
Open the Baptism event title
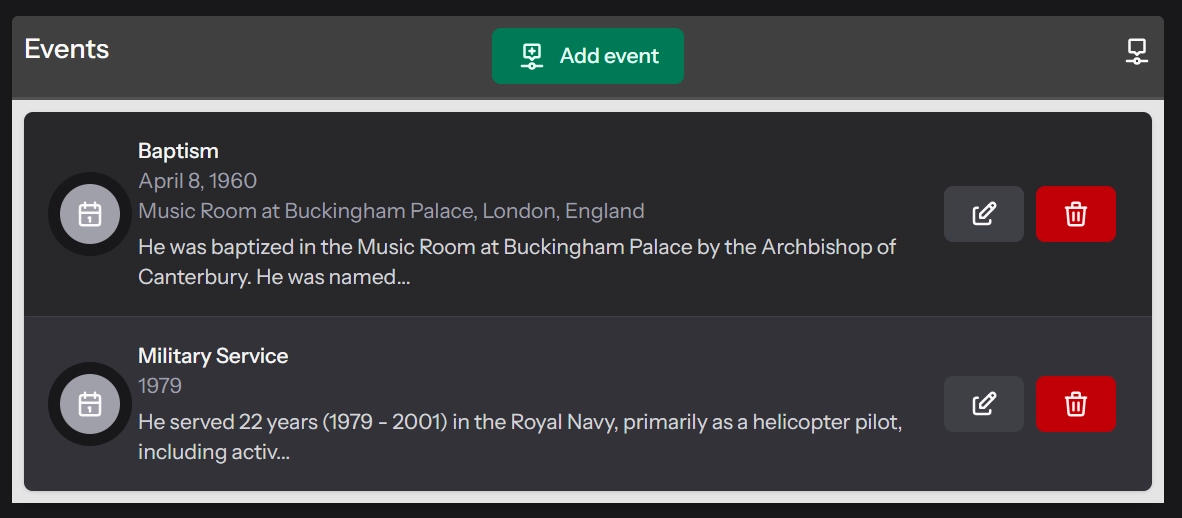(x=178, y=151)
